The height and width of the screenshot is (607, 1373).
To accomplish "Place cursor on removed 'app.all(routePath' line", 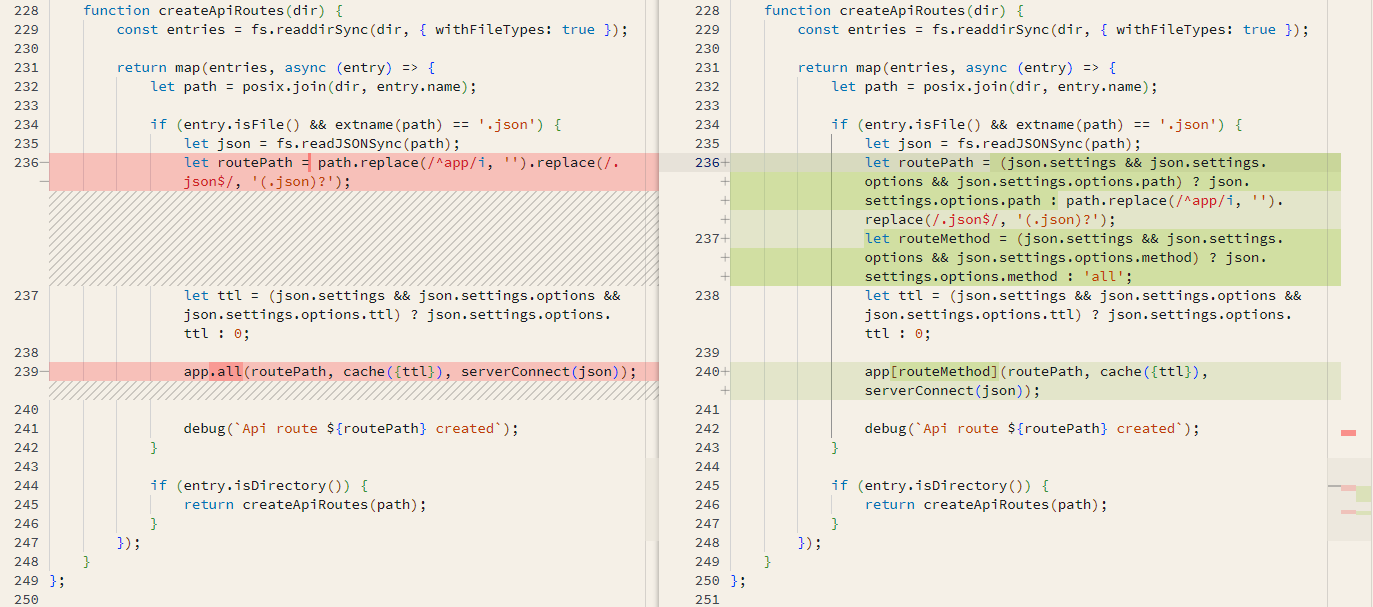I will pos(410,371).
